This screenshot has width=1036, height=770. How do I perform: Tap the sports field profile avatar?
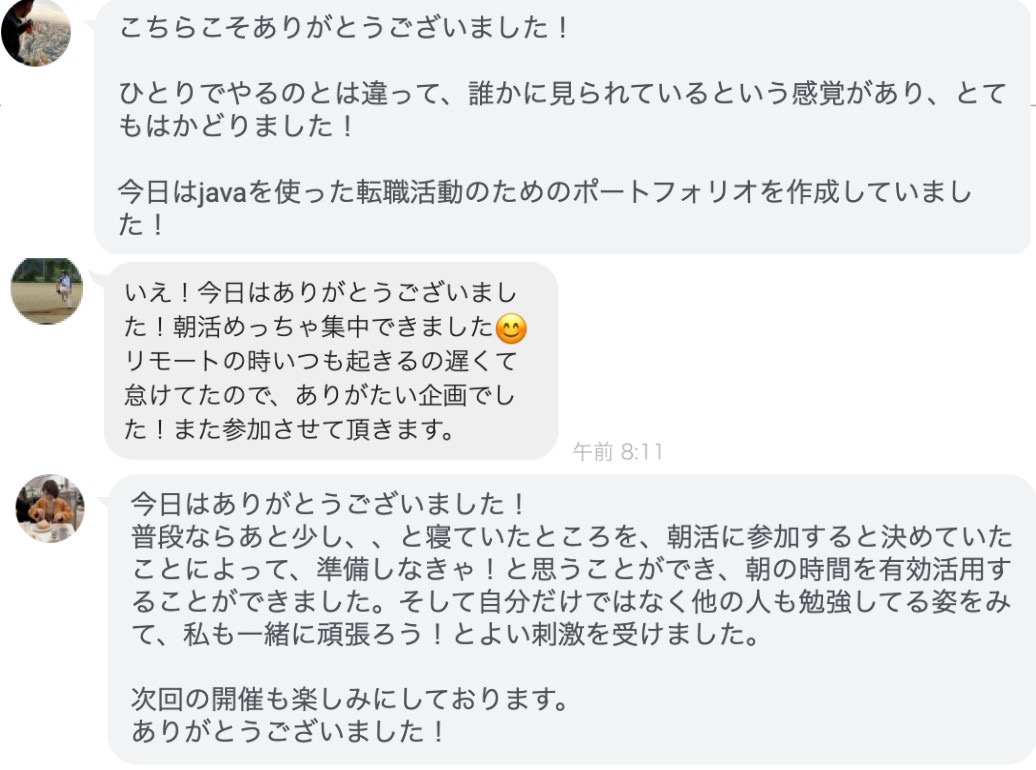pos(47,290)
